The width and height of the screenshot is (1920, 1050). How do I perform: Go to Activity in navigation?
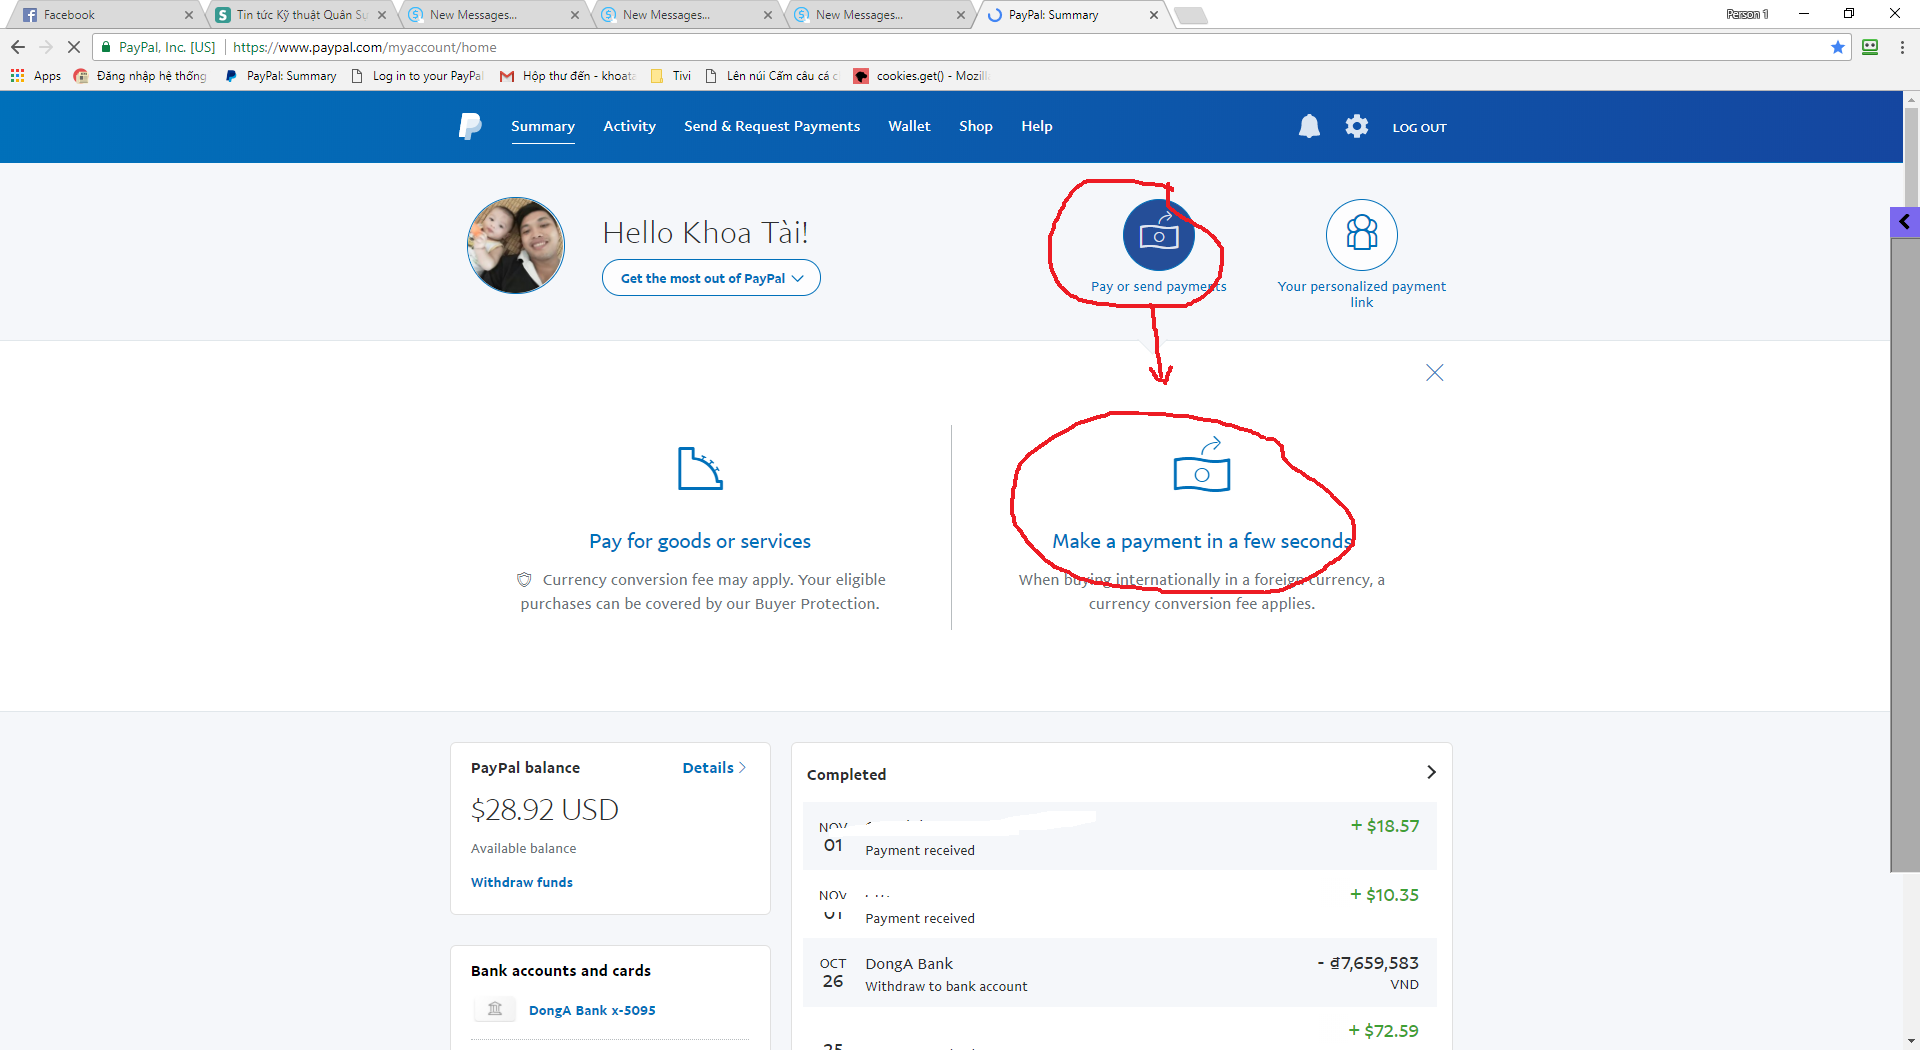coord(629,126)
